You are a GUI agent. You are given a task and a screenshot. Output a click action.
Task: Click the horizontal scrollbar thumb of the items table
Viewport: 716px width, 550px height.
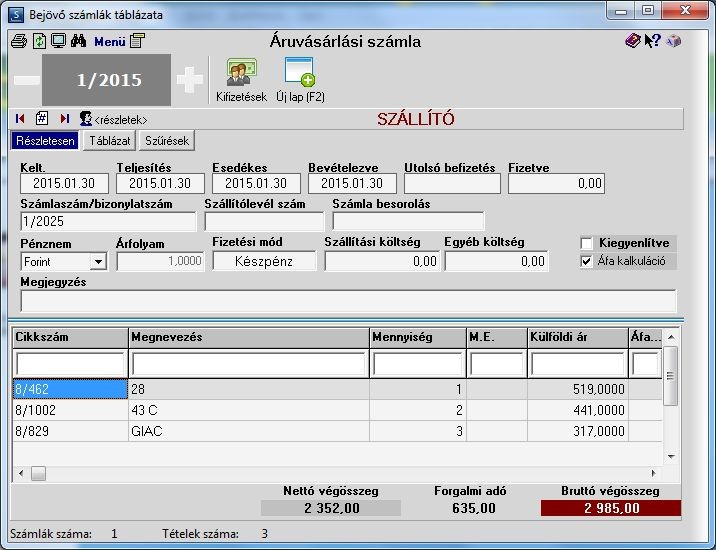(38, 474)
